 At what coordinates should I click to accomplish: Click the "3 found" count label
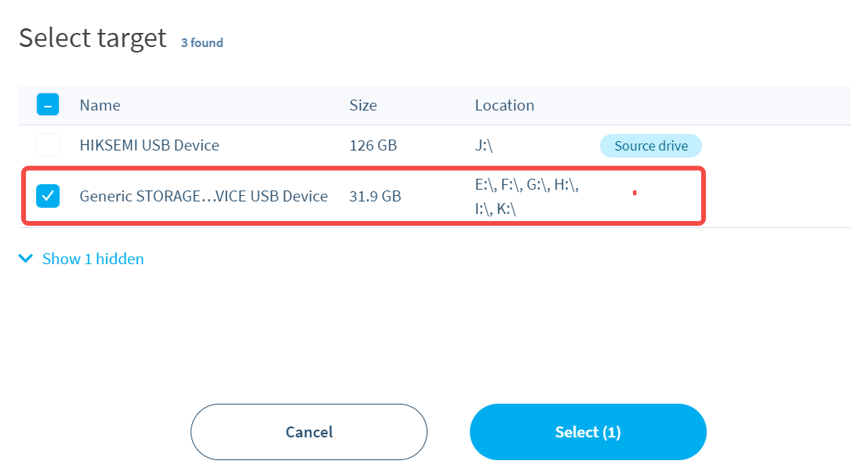point(202,43)
